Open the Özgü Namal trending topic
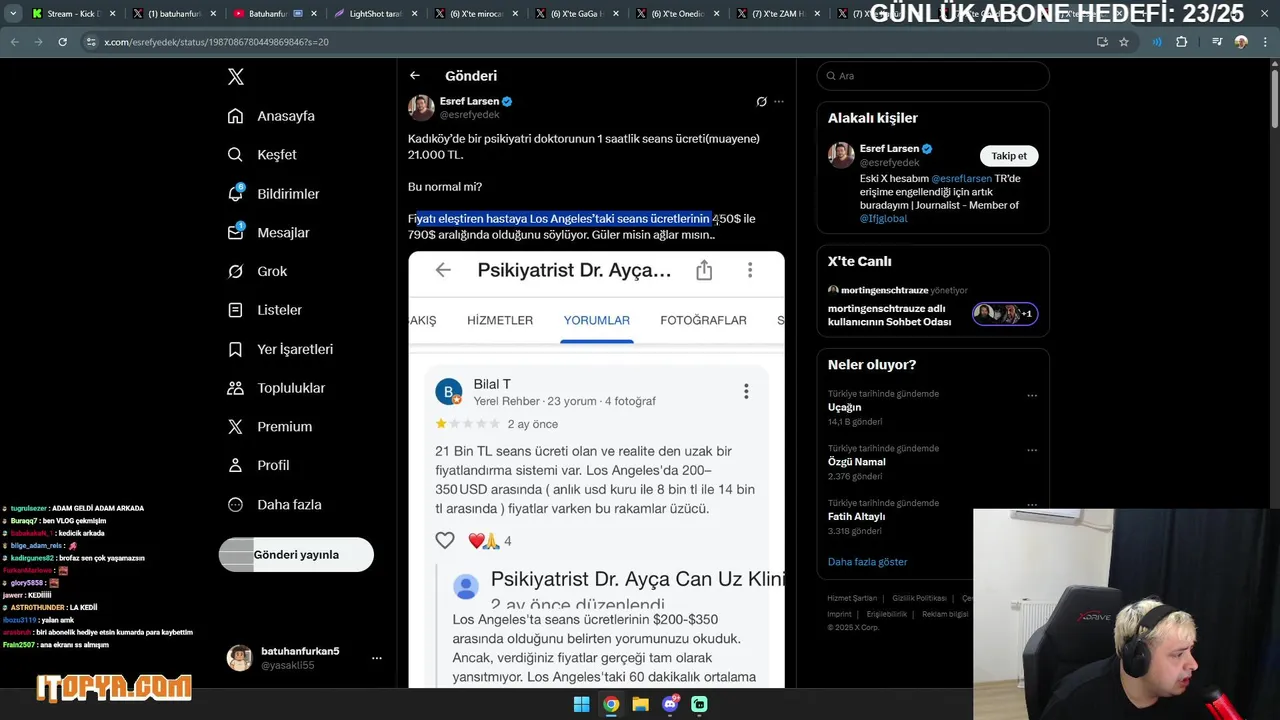Viewport: 1280px width, 720px height. [x=857, y=462]
